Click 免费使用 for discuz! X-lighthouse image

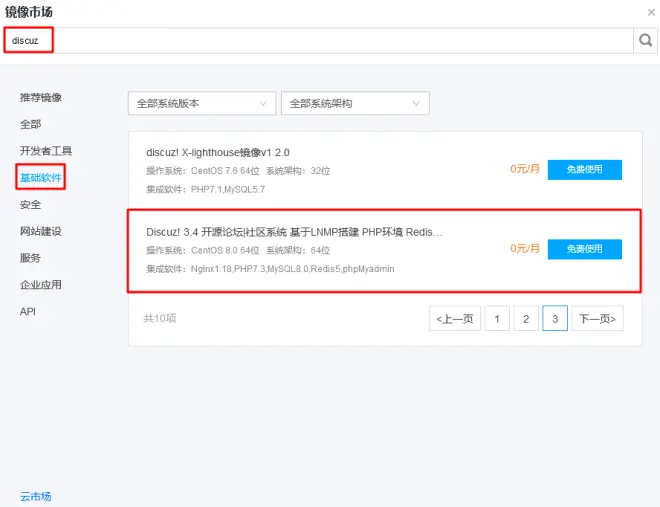[585, 170]
